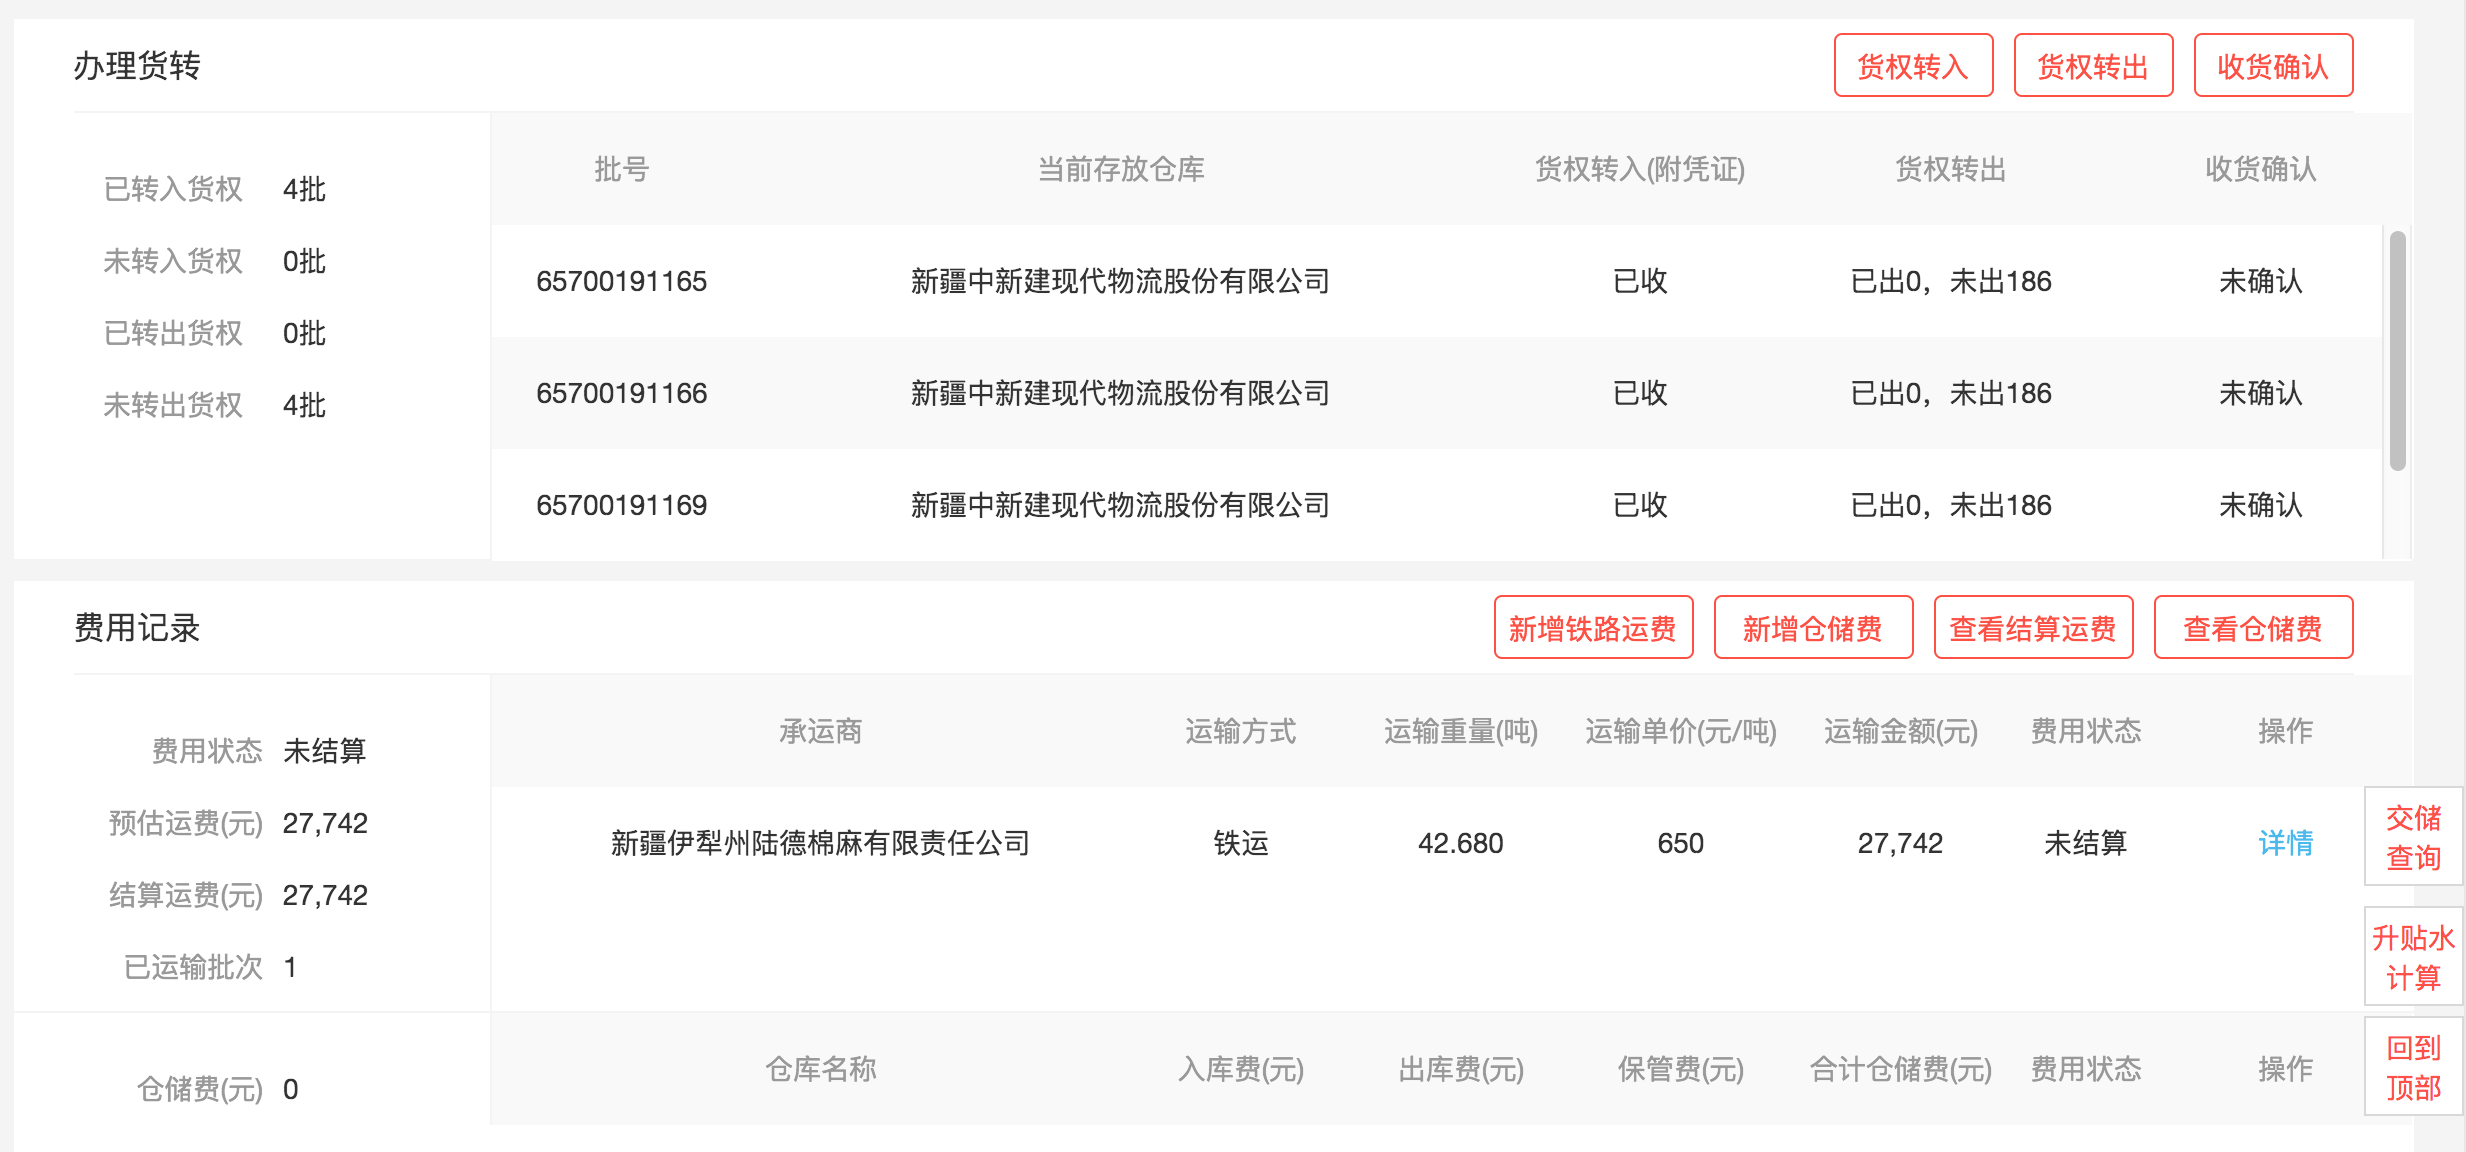Open the 交储查询 side button
Image resolution: width=2466 pixels, height=1152 pixels.
point(2413,837)
